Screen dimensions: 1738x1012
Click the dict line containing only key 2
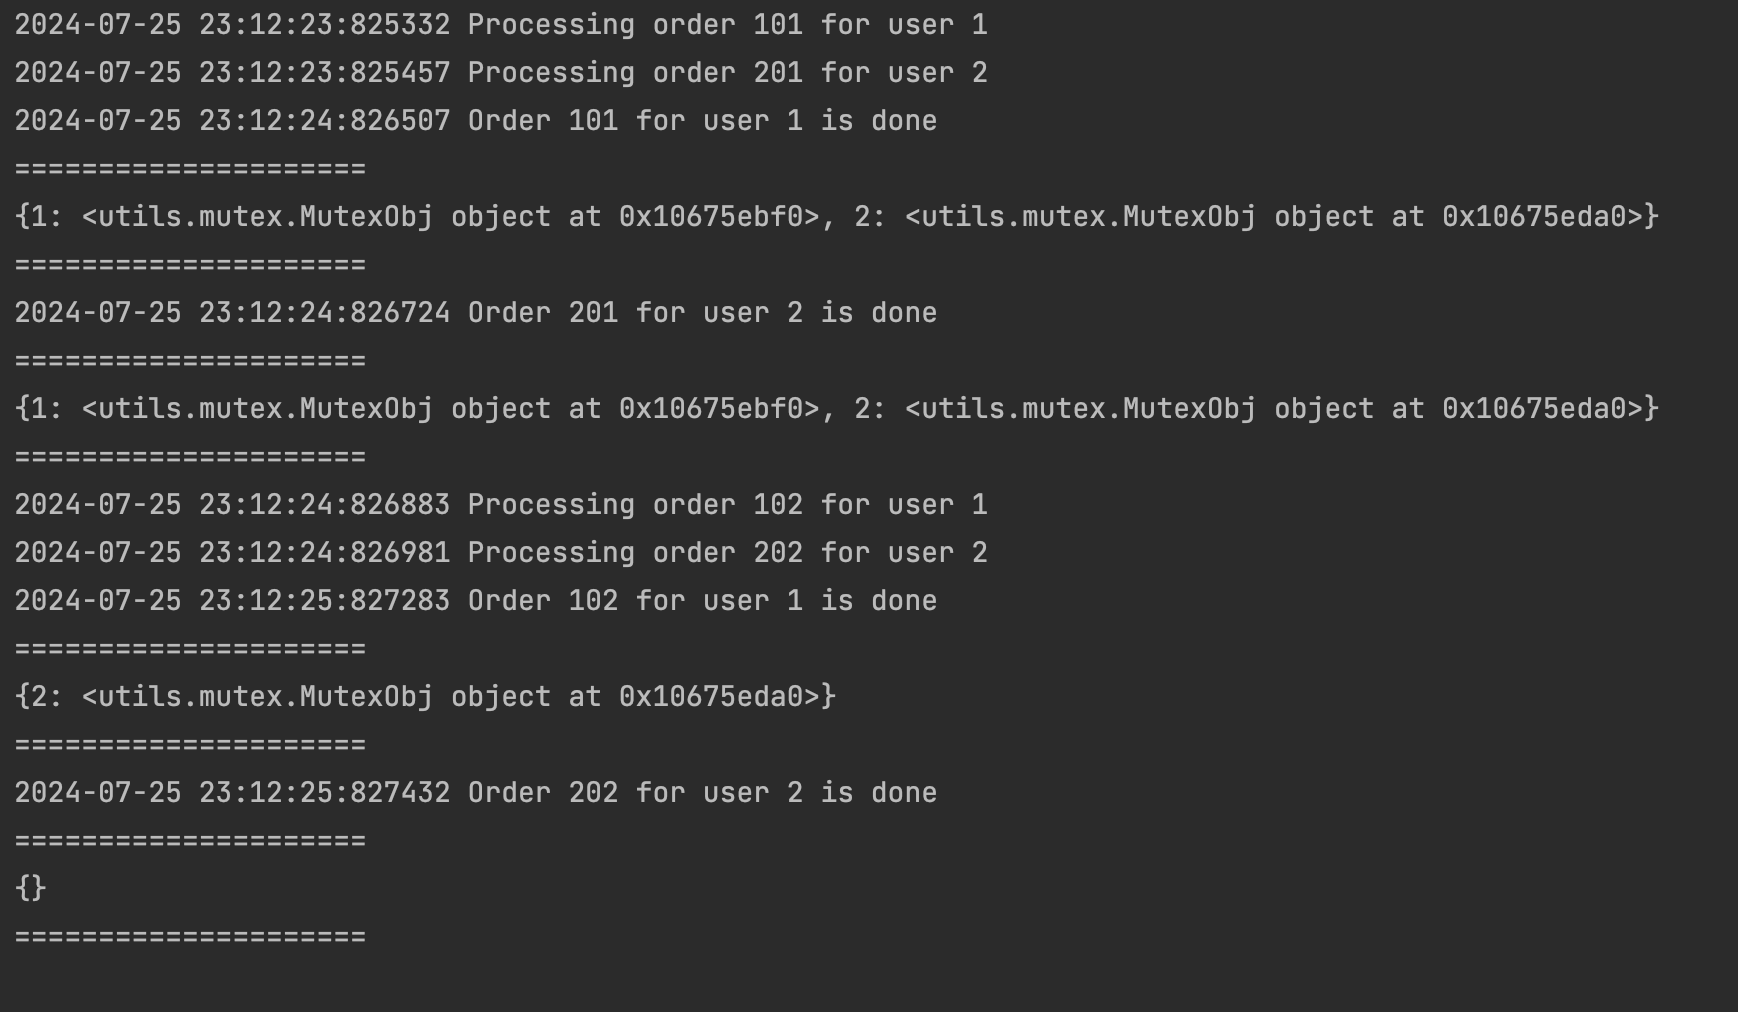[x=425, y=697]
